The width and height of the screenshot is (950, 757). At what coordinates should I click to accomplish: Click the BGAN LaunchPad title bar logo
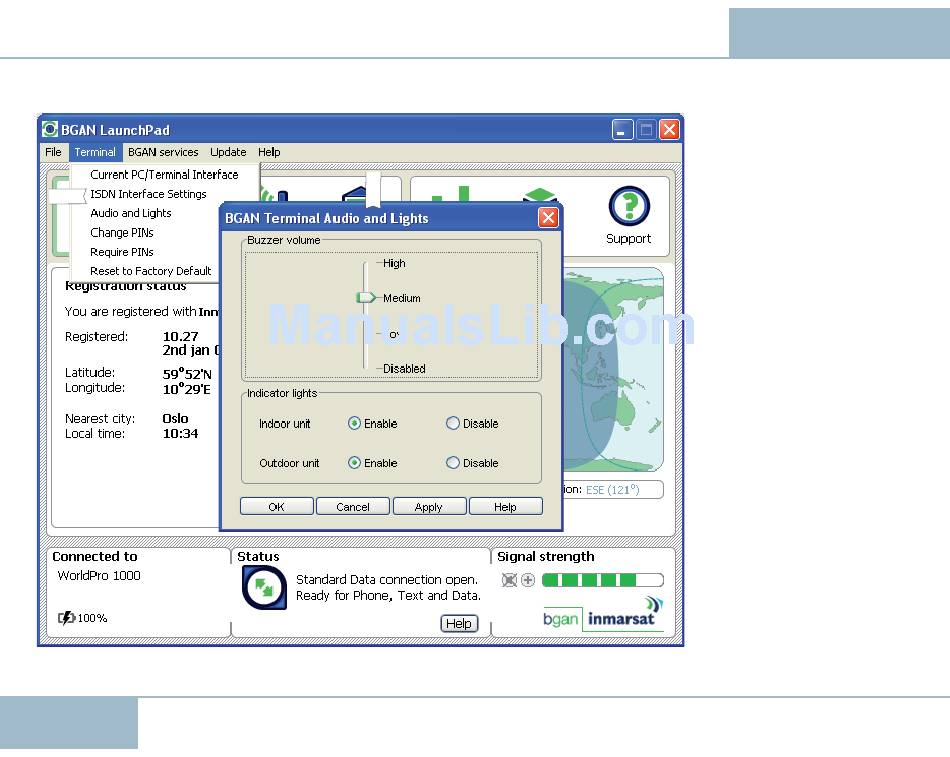pos(50,130)
